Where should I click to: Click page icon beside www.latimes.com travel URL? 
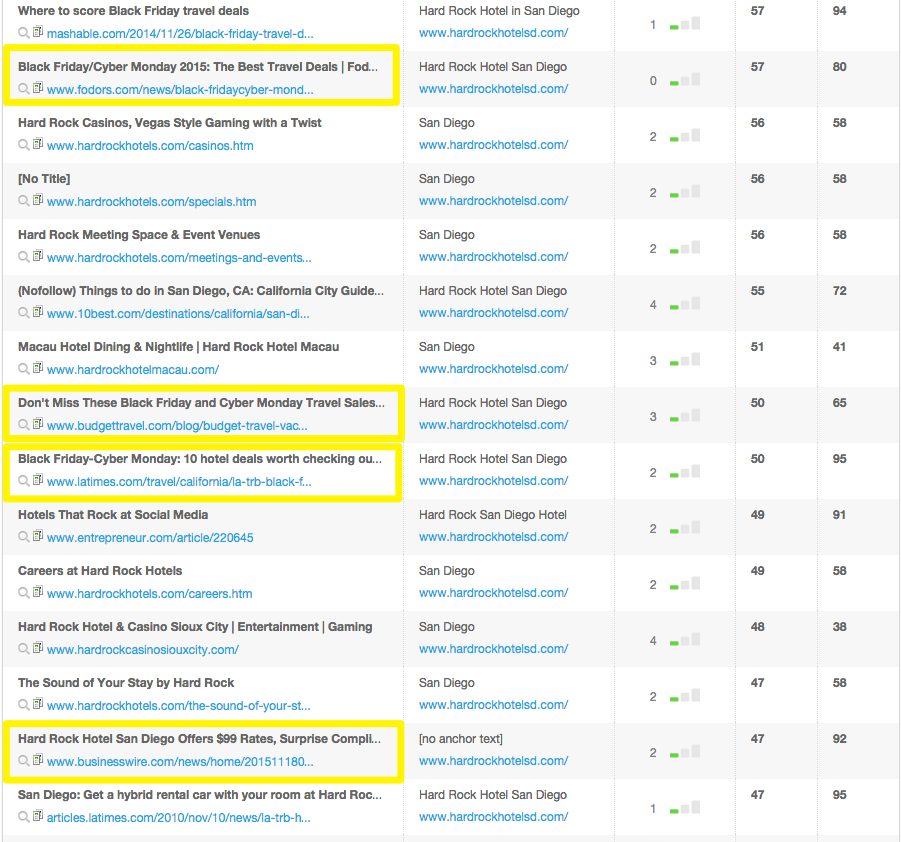(38, 481)
